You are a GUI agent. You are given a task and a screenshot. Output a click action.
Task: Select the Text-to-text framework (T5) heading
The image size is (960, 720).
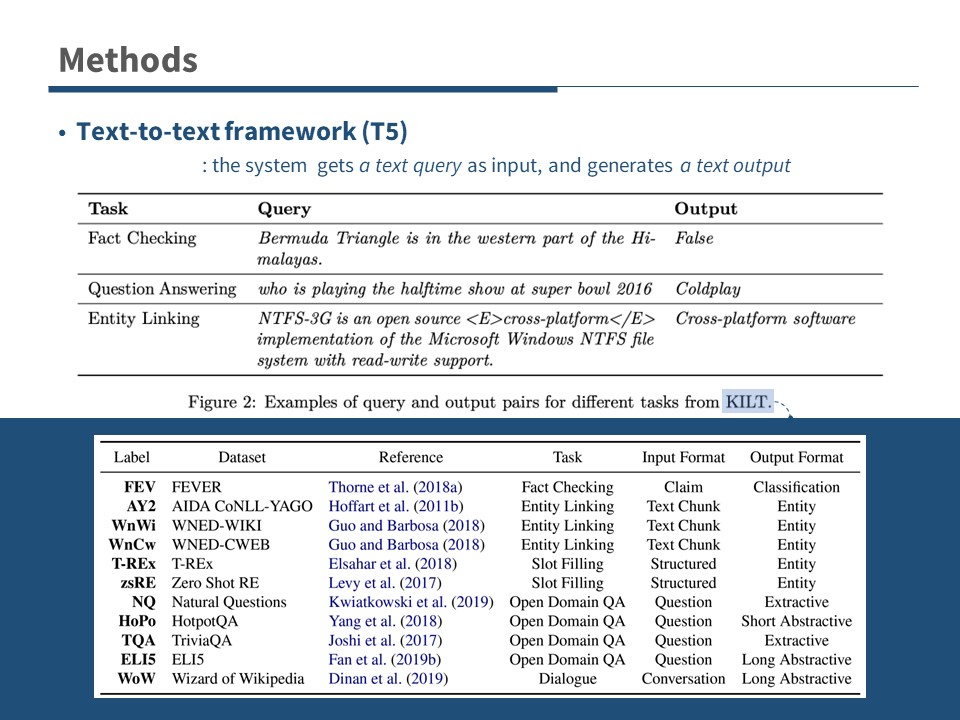click(242, 132)
